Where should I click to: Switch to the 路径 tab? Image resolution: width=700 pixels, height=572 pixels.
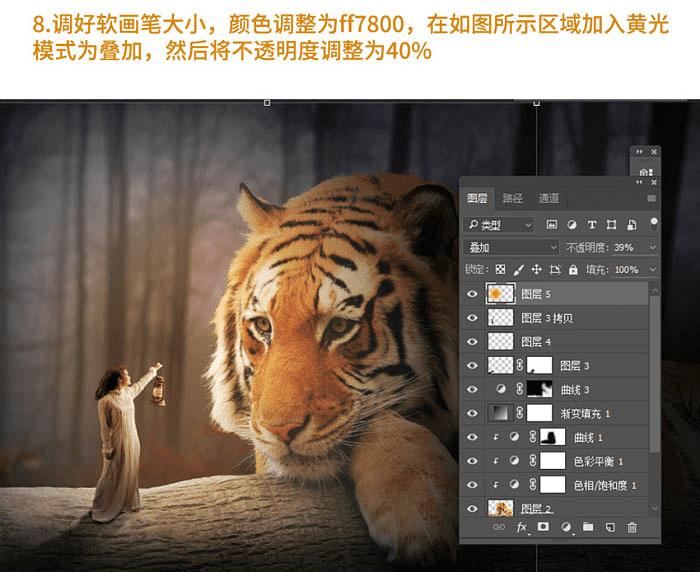click(x=512, y=198)
